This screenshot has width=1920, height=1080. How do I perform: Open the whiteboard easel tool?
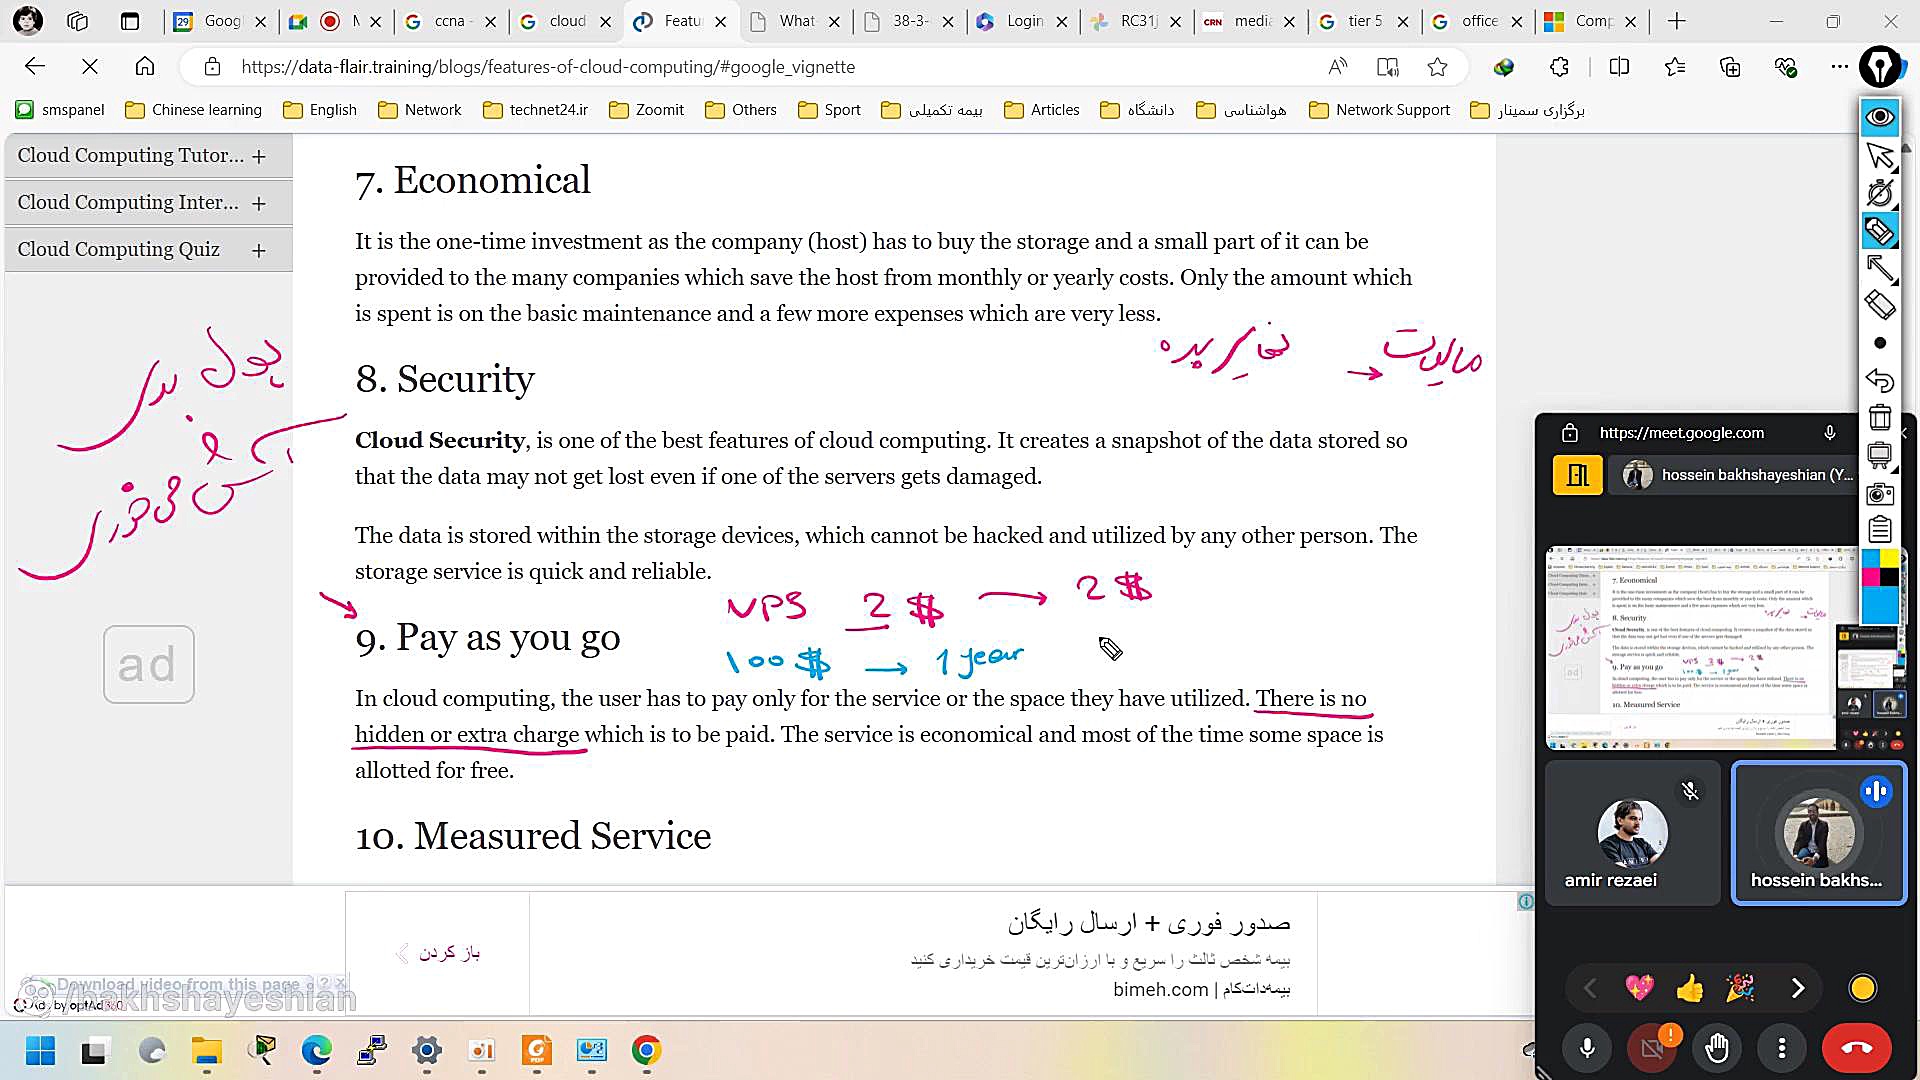pos(1880,456)
